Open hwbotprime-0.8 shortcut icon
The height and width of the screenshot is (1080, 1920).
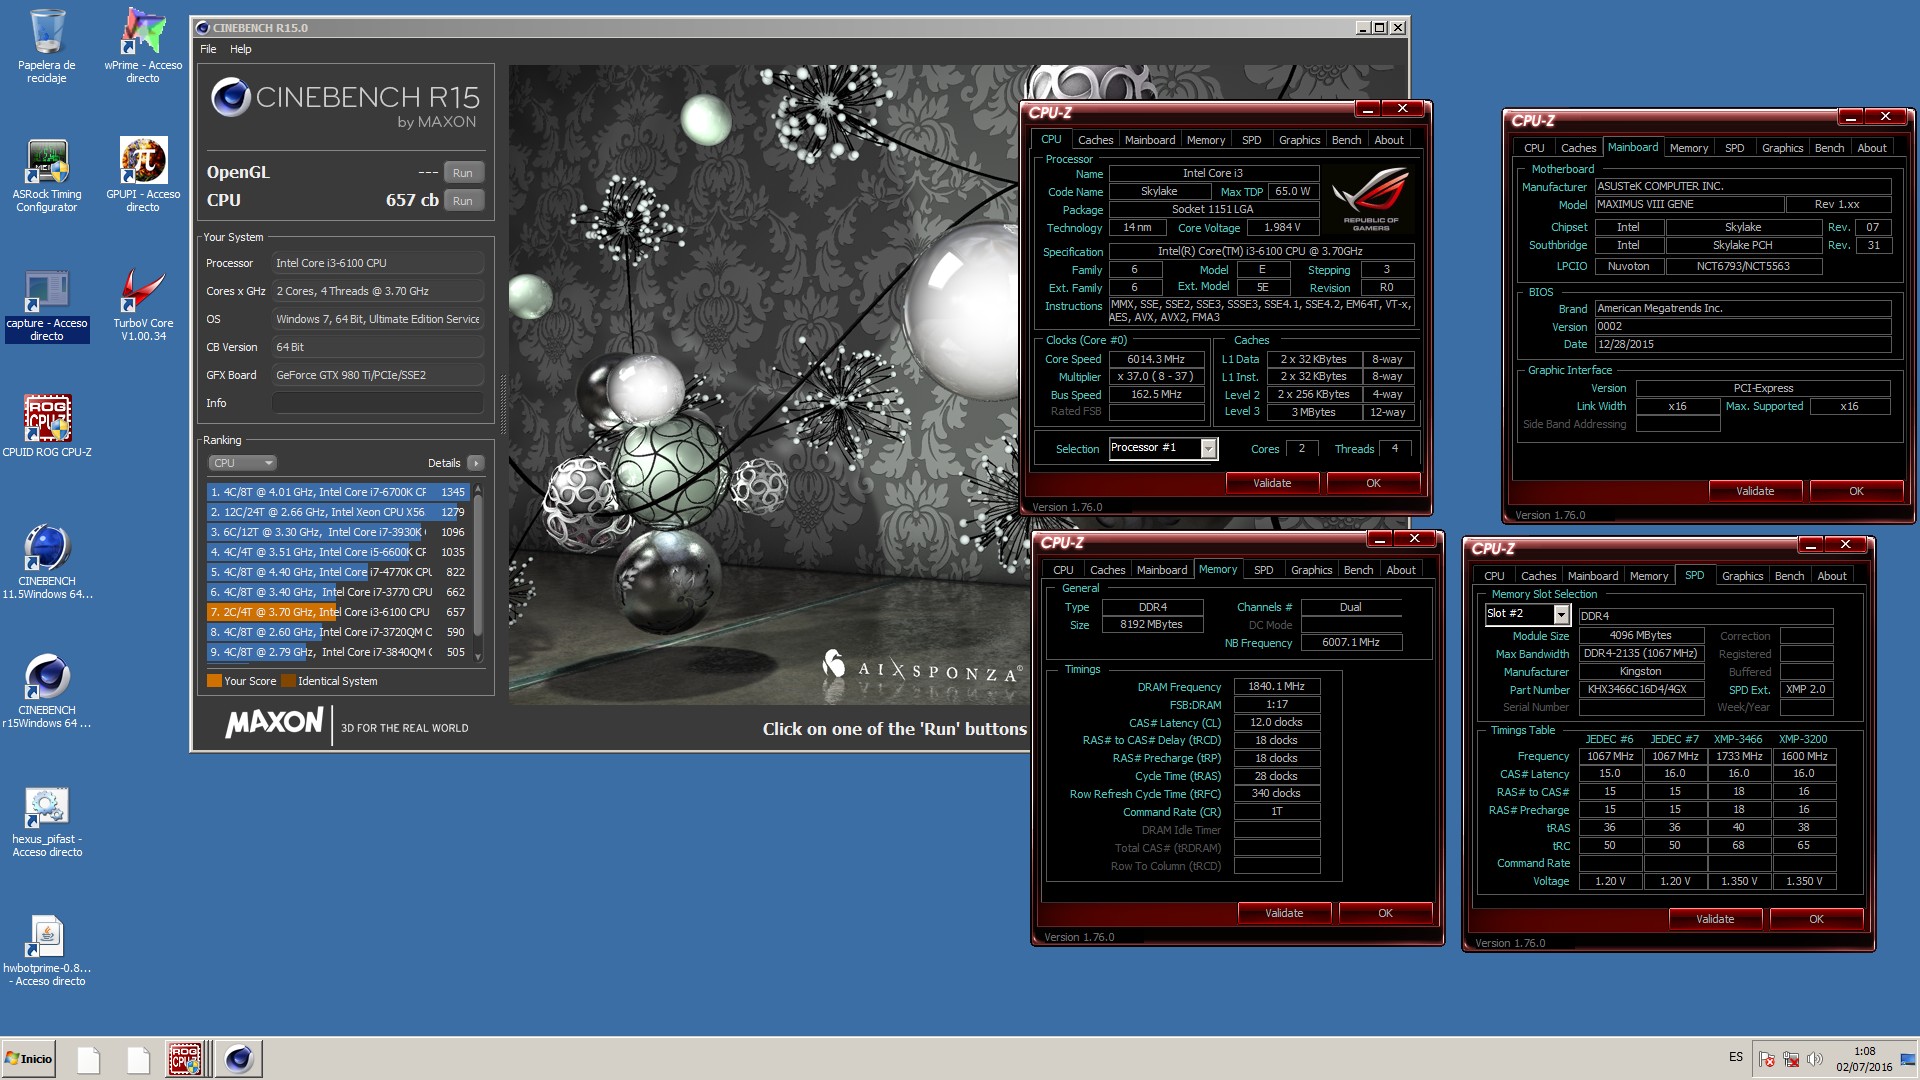click(47, 950)
